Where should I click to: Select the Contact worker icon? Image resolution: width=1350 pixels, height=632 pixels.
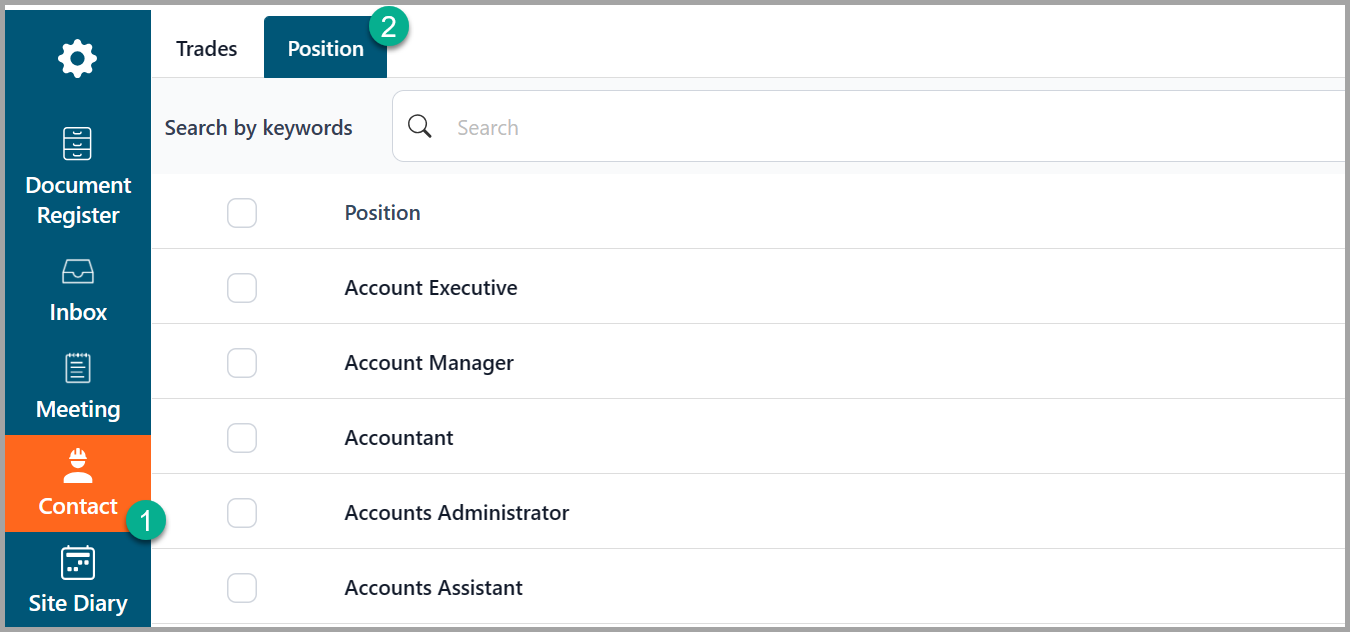point(78,465)
